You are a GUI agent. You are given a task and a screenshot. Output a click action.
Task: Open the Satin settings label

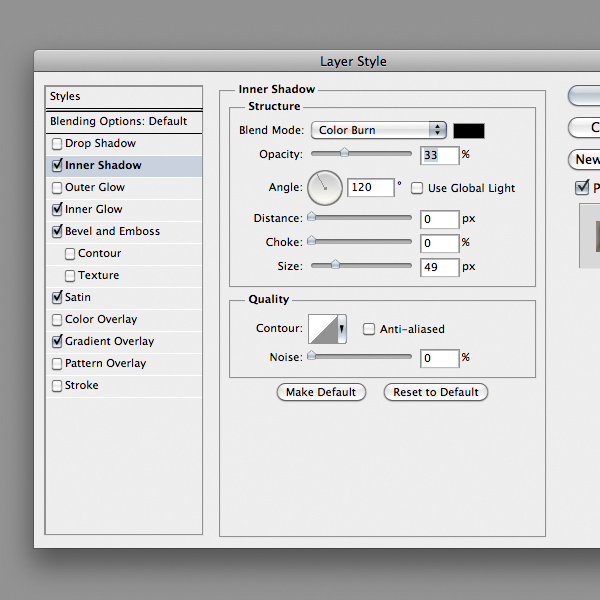click(x=78, y=297)
